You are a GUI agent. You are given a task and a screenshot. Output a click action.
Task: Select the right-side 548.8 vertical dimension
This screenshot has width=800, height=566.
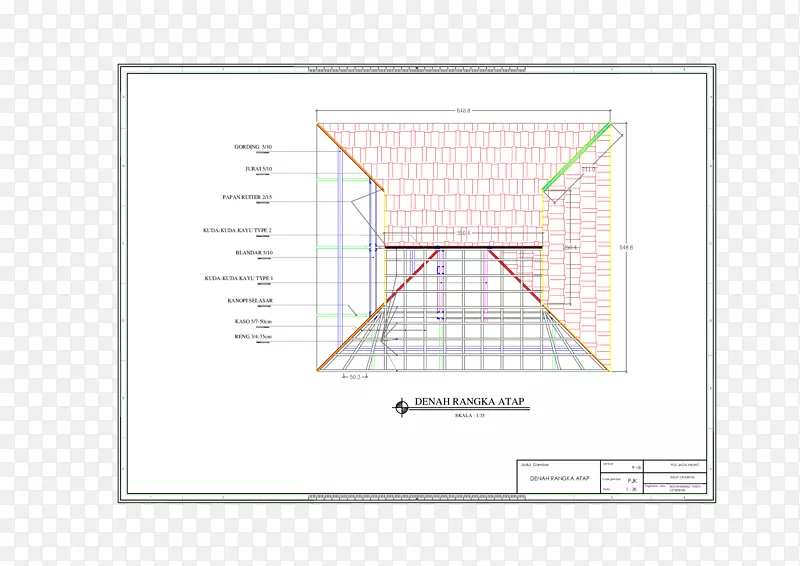tap(626, 246)
